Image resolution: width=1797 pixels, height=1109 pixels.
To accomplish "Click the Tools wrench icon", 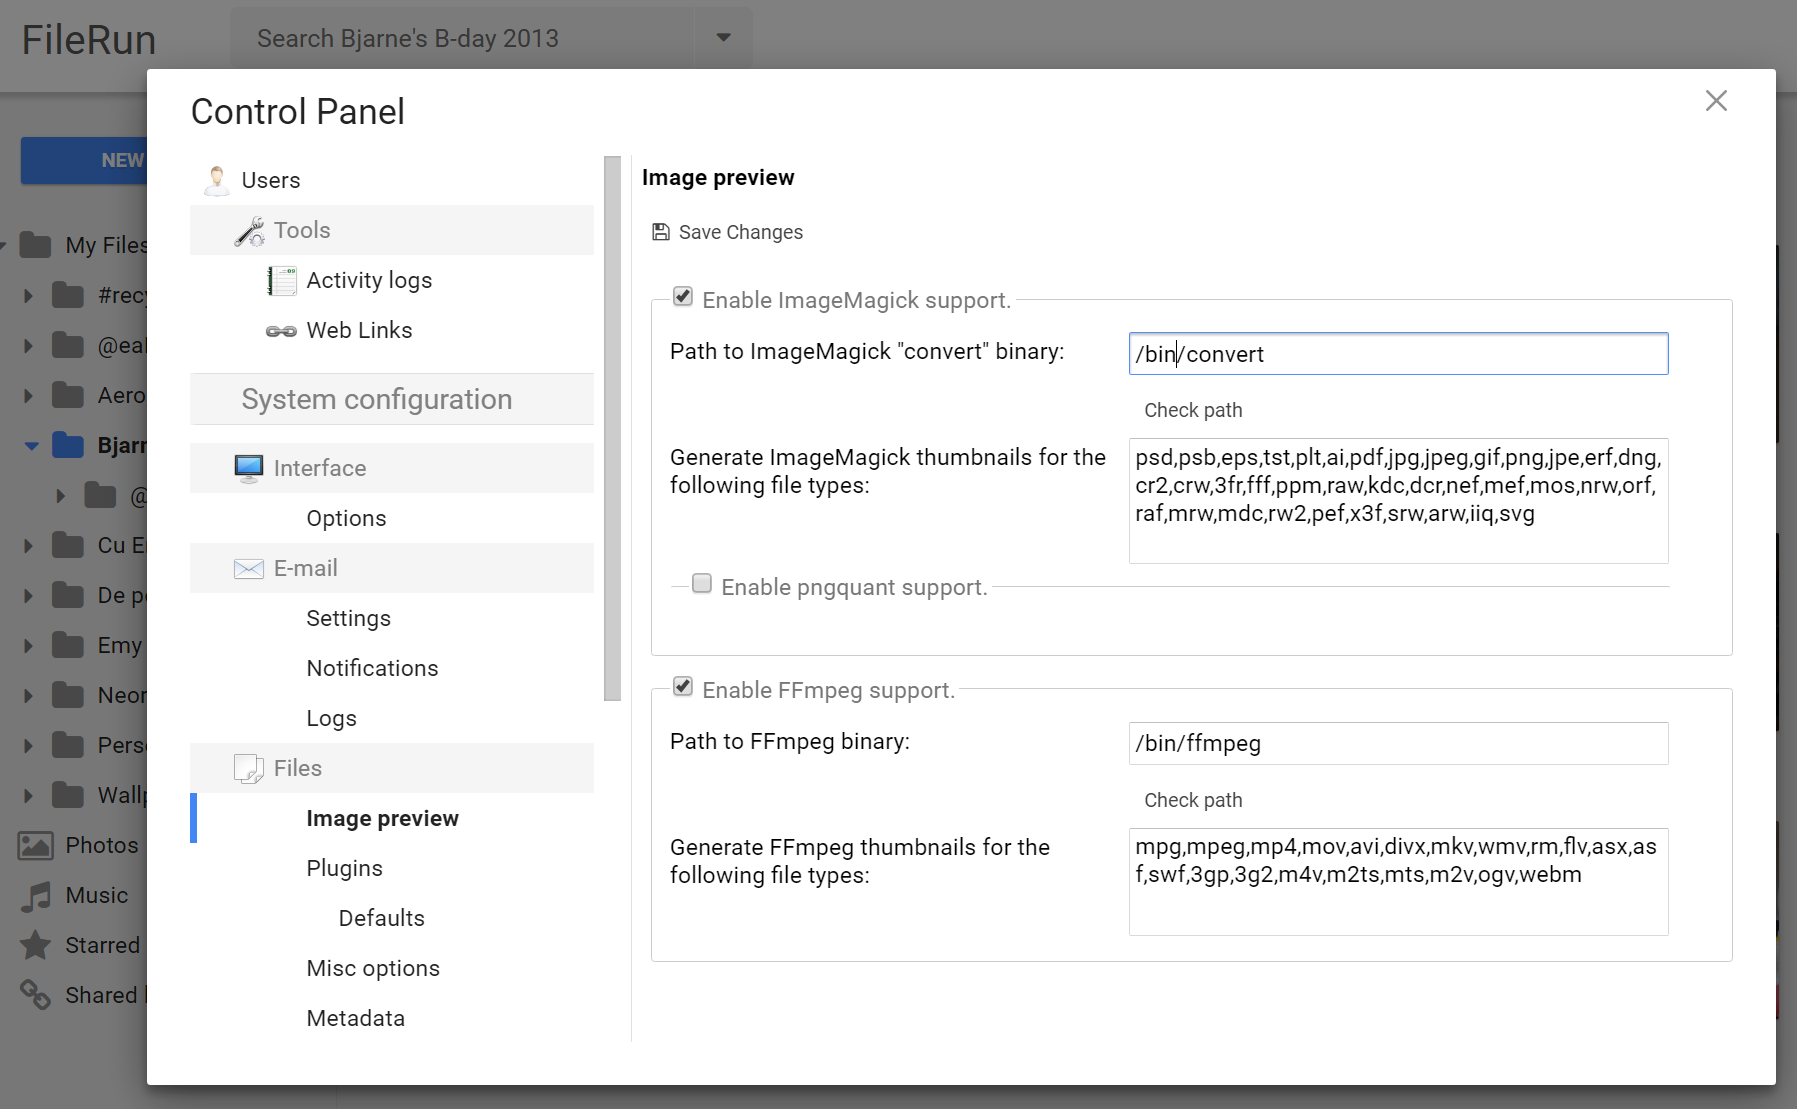I will click(249, 231).
